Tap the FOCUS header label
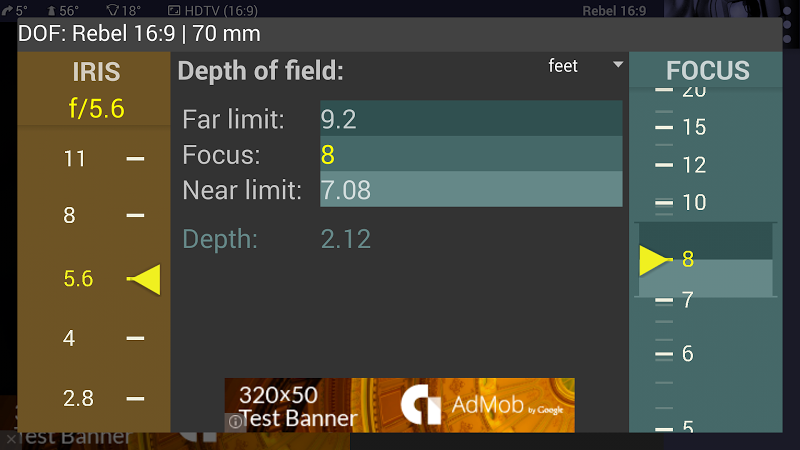 tap(707, 71)
